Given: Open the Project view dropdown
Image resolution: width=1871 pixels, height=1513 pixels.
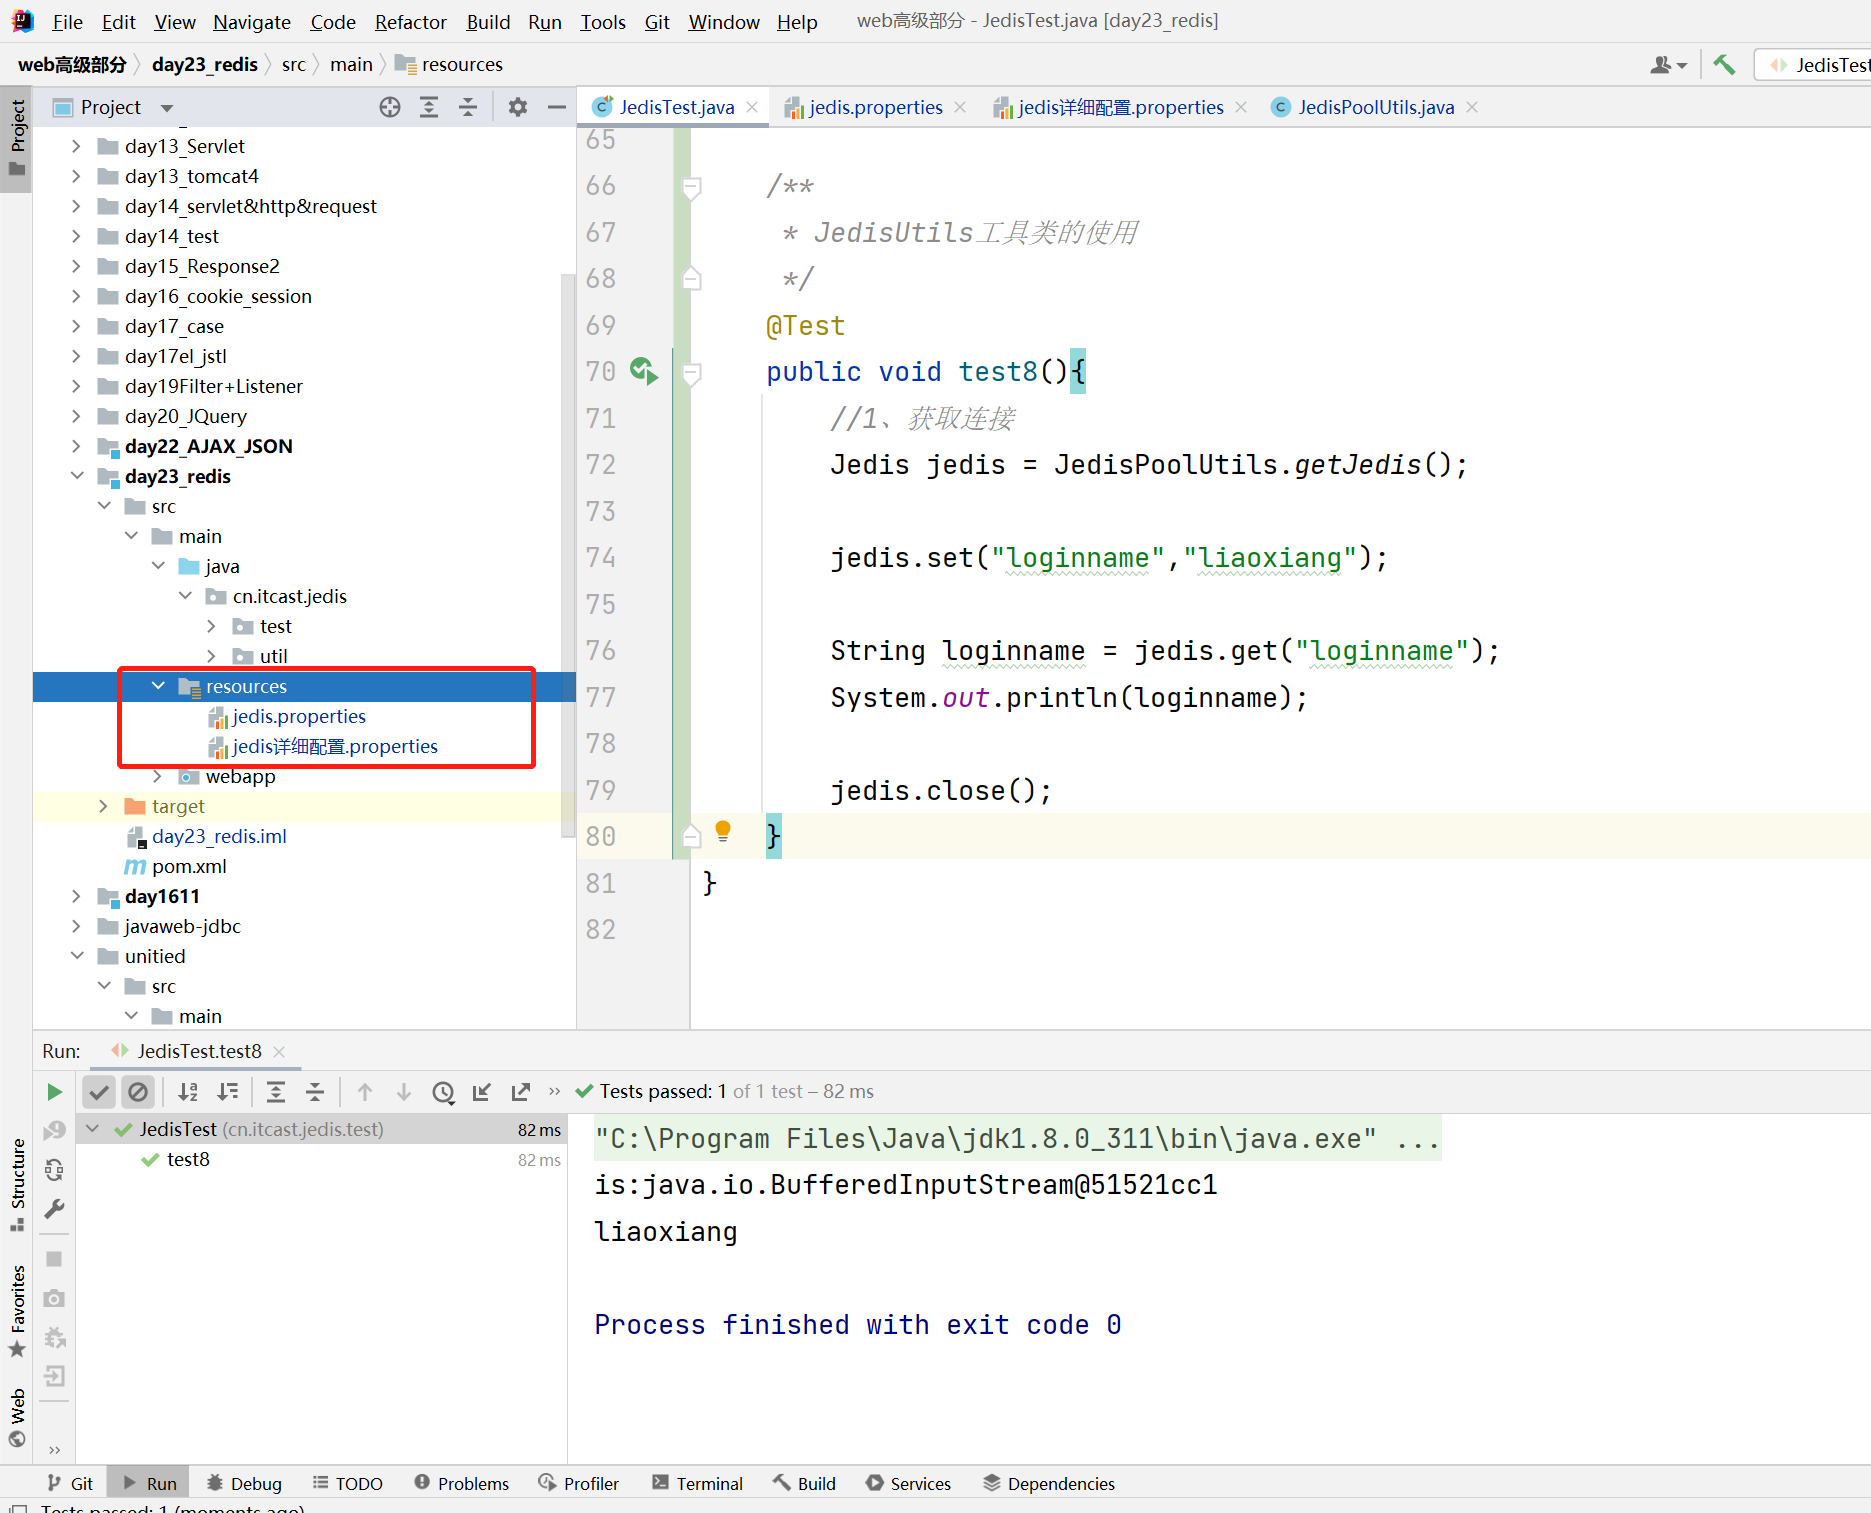Looking at the screenshot, I should [167, 108].
